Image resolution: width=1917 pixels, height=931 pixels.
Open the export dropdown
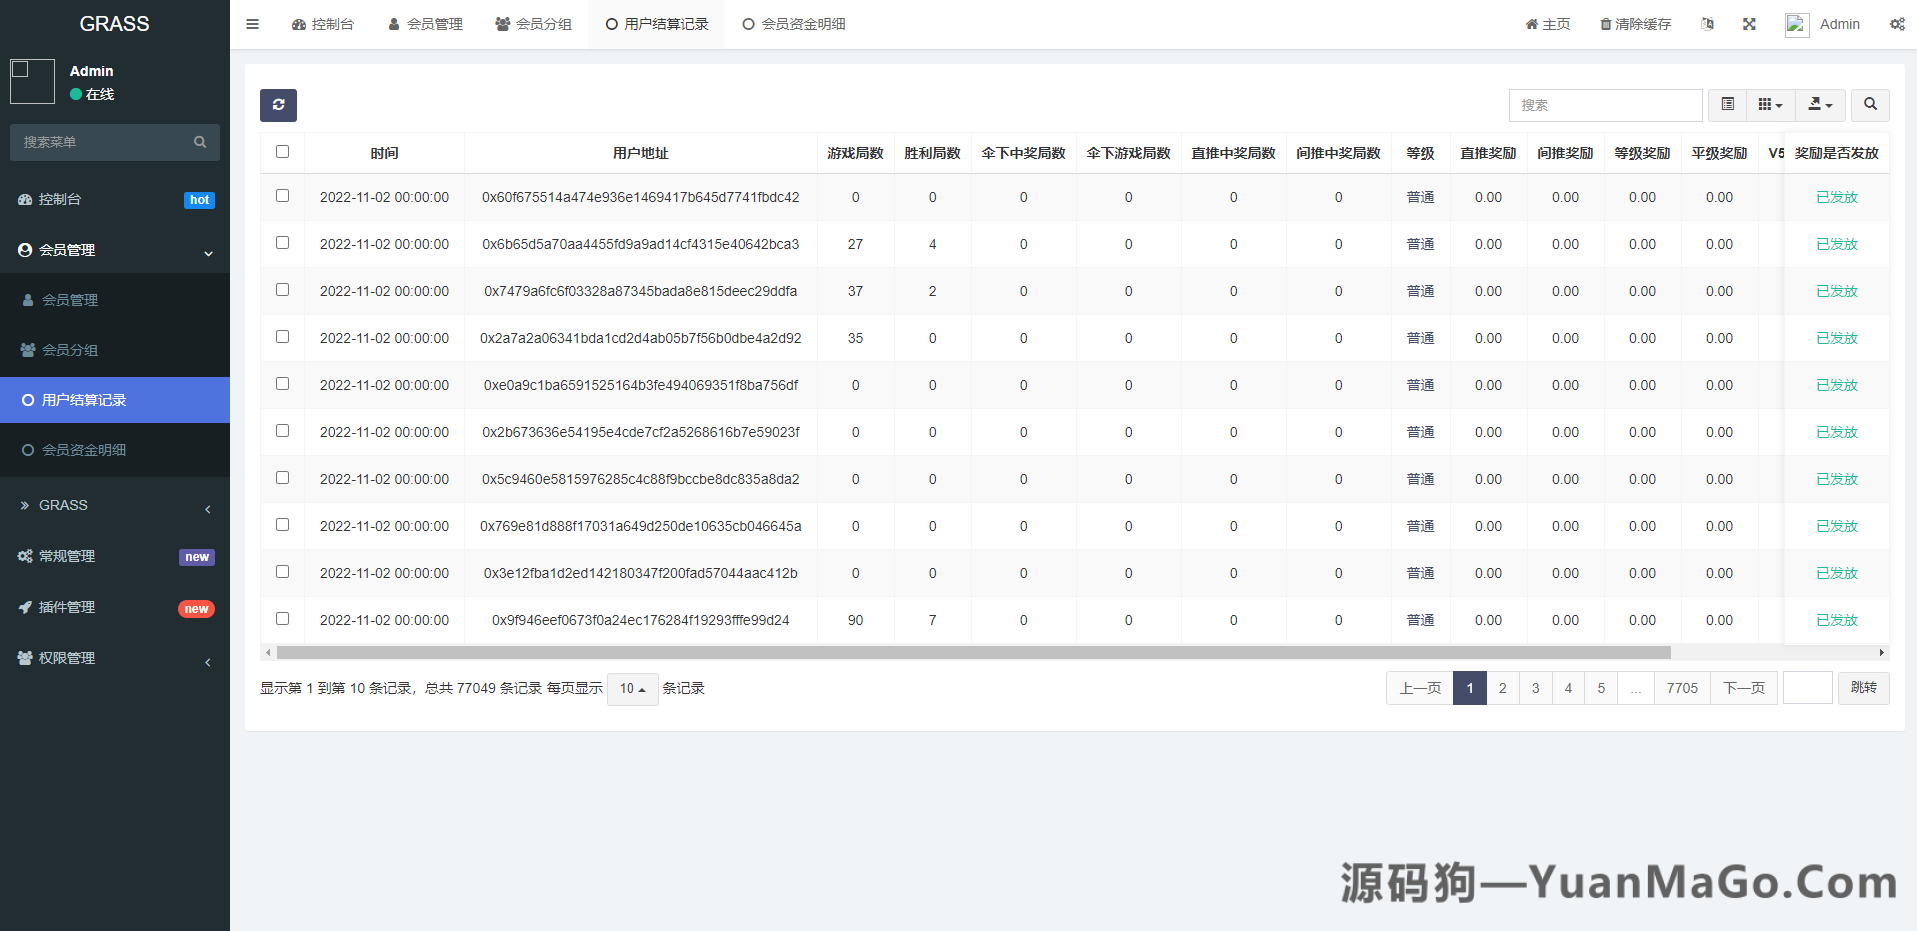1820,104
